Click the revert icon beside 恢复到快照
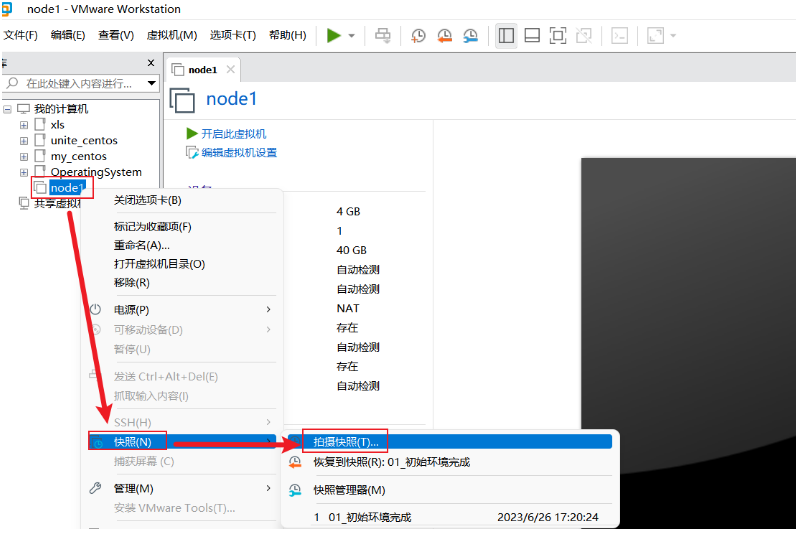The width and height of the screenshot is (803, 533). [x=295, y=462]
